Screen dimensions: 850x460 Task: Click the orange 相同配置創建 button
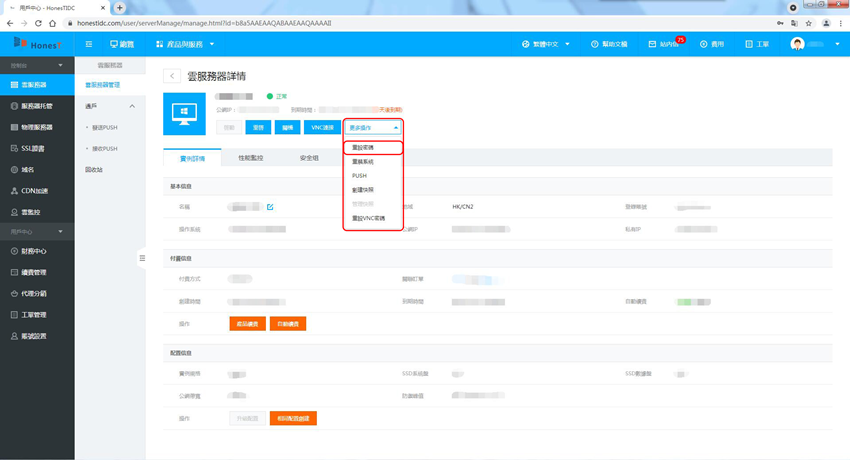coord(293,418)
